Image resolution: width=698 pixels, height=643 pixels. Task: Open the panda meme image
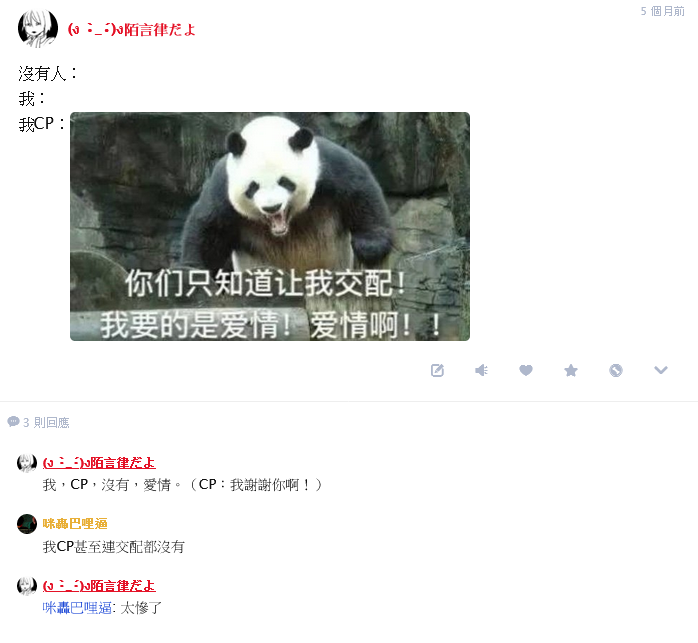[x=270, y=226]
